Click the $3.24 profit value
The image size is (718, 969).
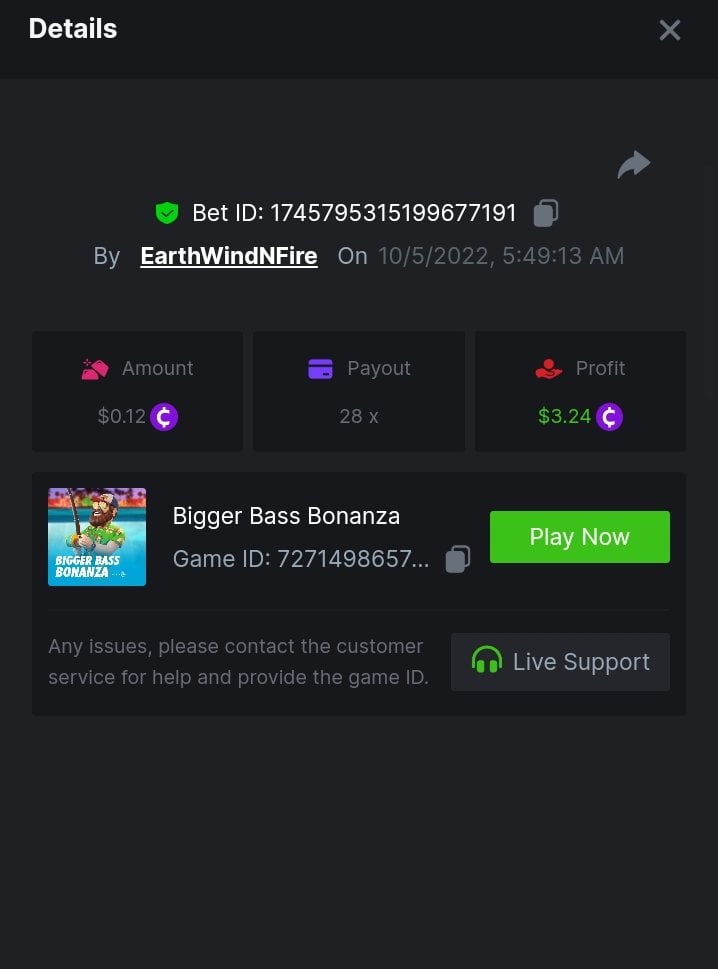[x=564, y=416]
